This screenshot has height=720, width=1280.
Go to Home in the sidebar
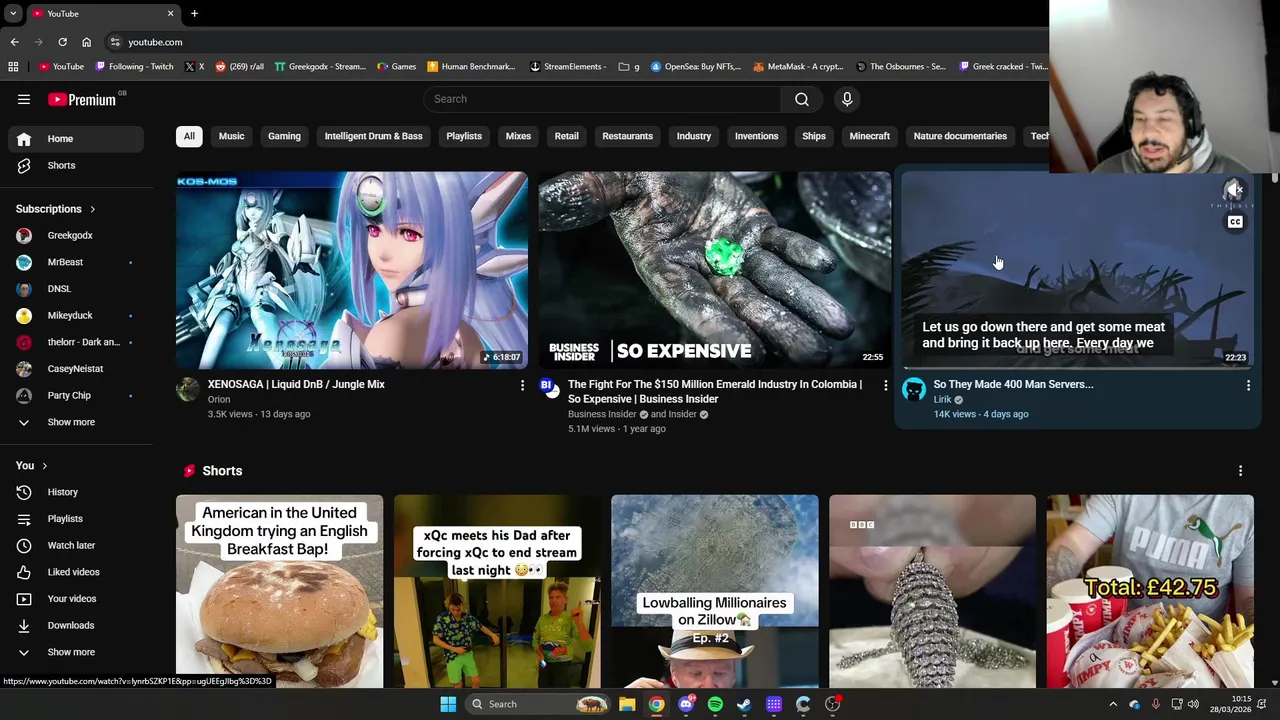click(x=76, y=139)
